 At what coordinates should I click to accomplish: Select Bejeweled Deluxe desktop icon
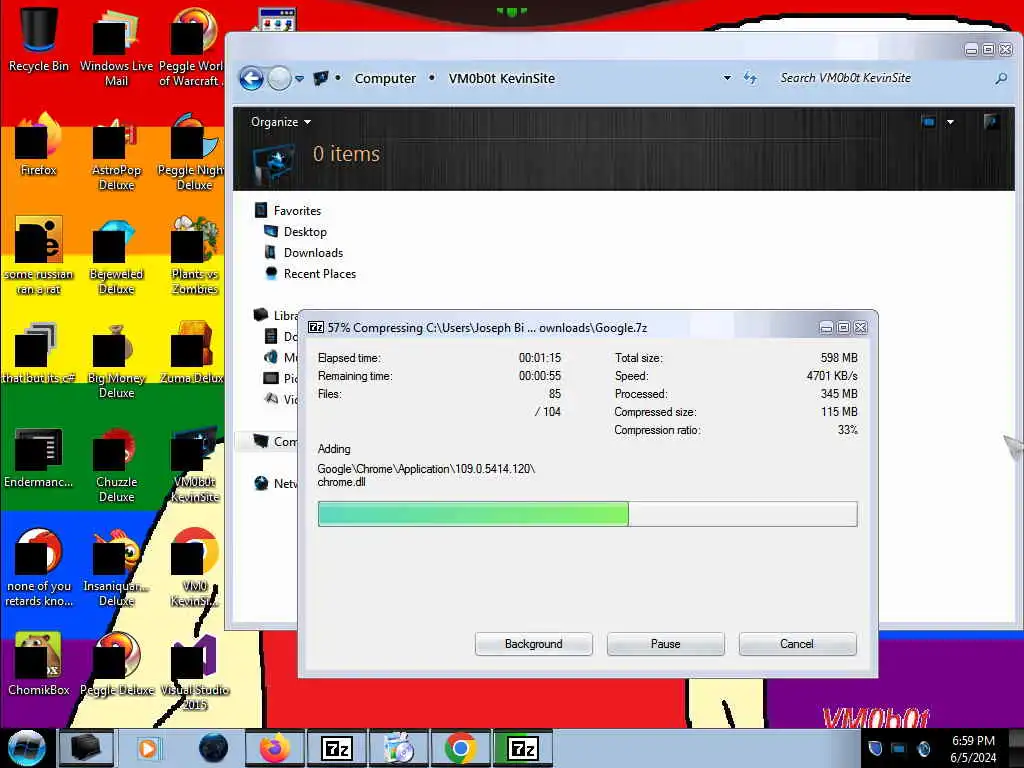click(116, 256)
